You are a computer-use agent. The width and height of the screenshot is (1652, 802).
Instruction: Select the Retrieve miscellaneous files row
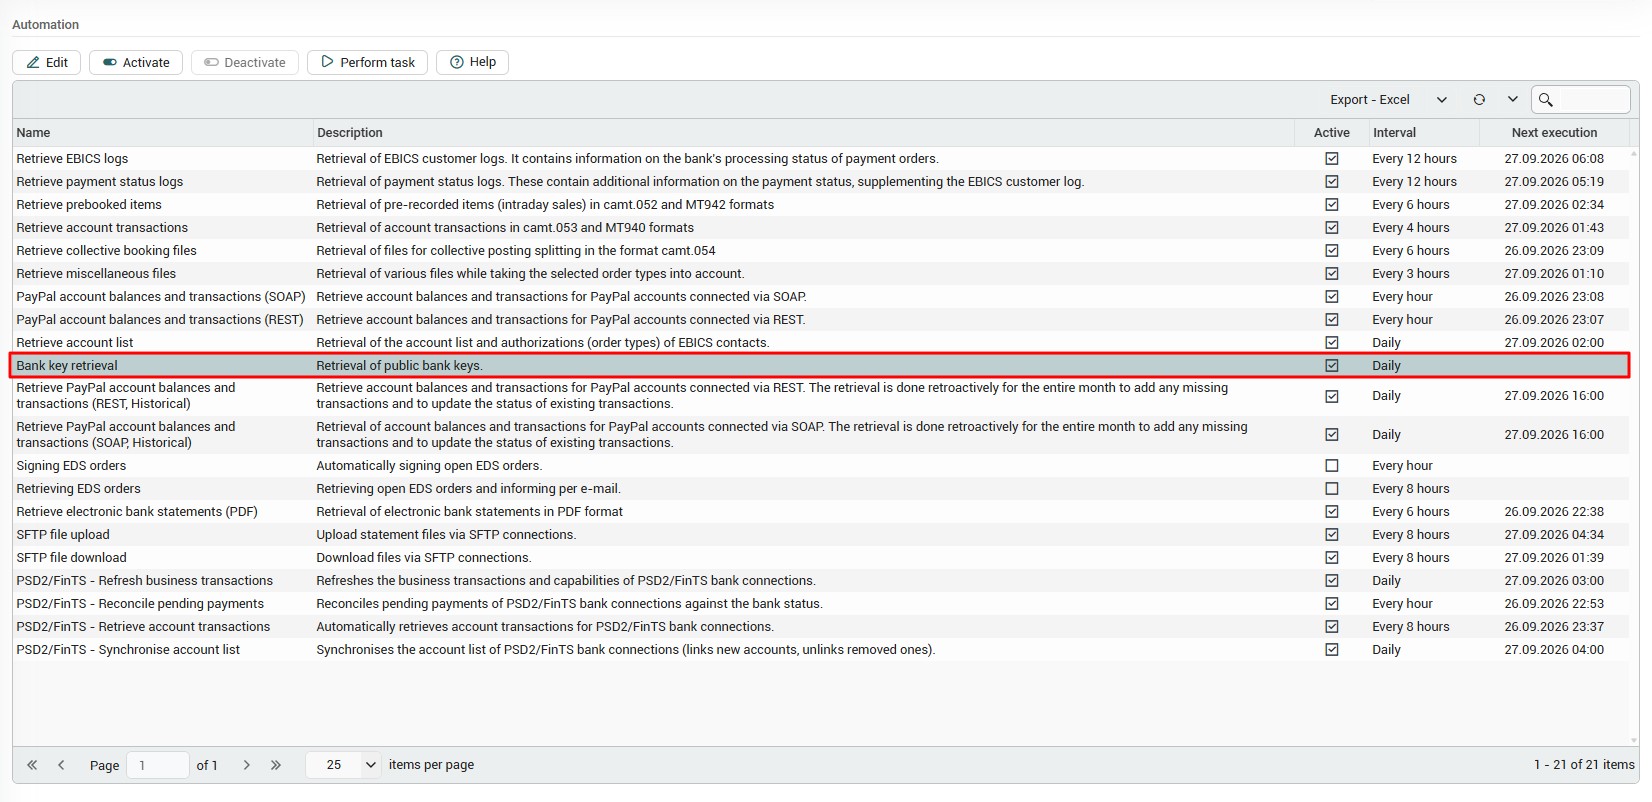click(x=821, y=274)
